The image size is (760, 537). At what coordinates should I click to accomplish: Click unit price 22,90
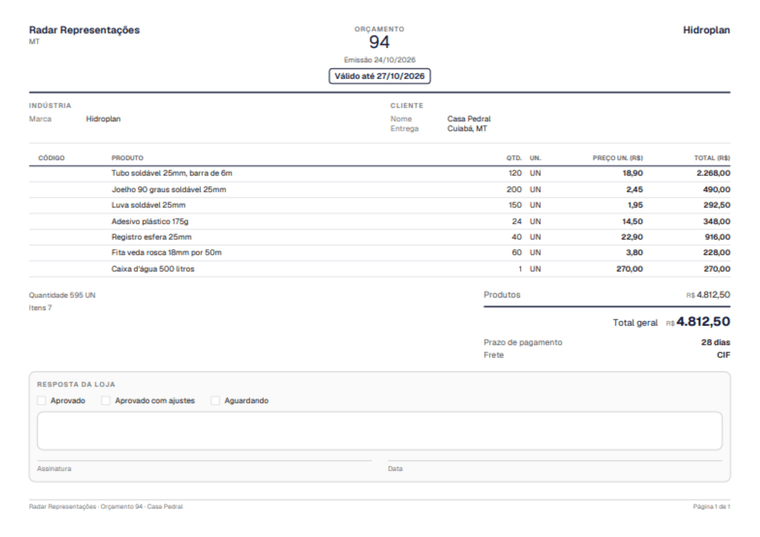click(x=632, y=237)
